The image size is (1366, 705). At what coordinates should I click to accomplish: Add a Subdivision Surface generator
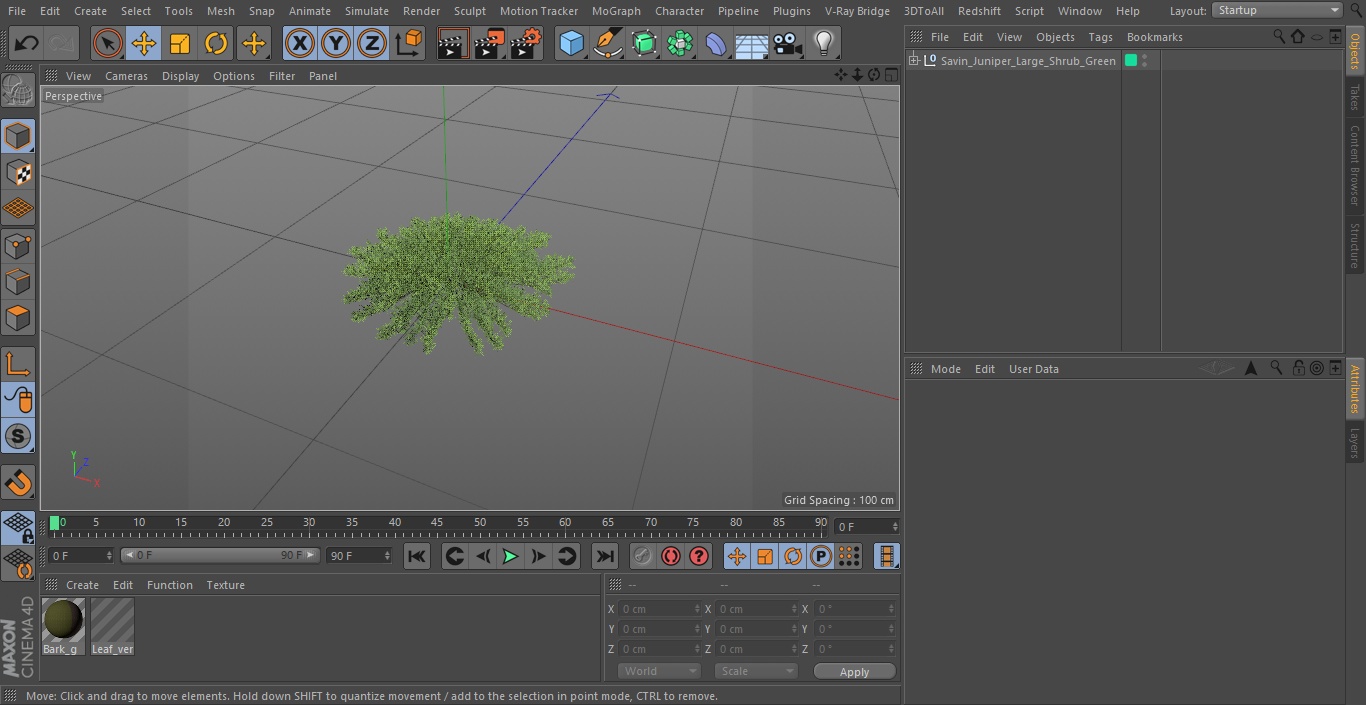(644, 43)
